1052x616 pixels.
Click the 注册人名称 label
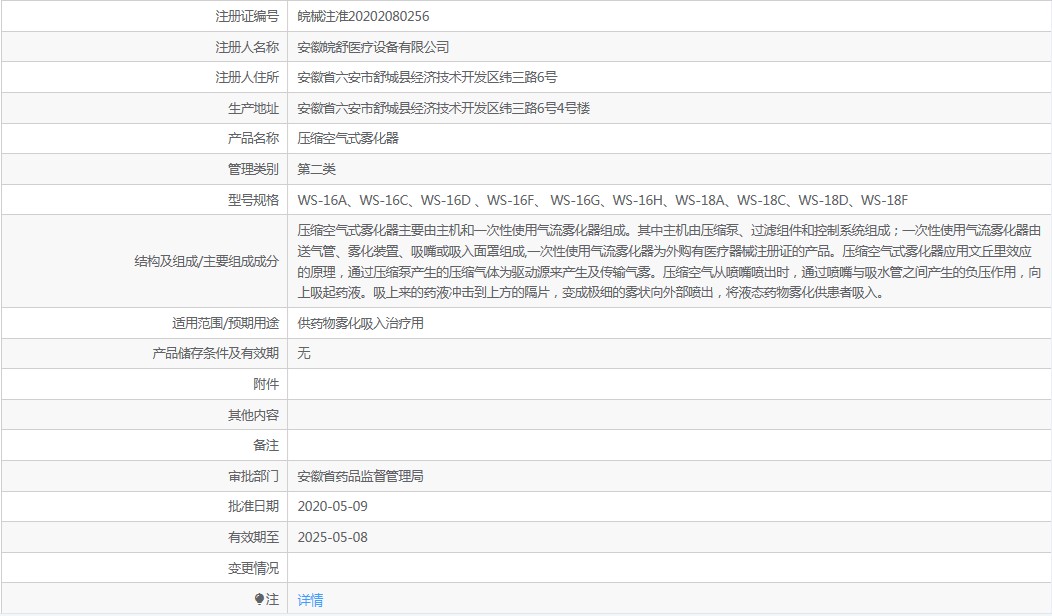(247, 47)
